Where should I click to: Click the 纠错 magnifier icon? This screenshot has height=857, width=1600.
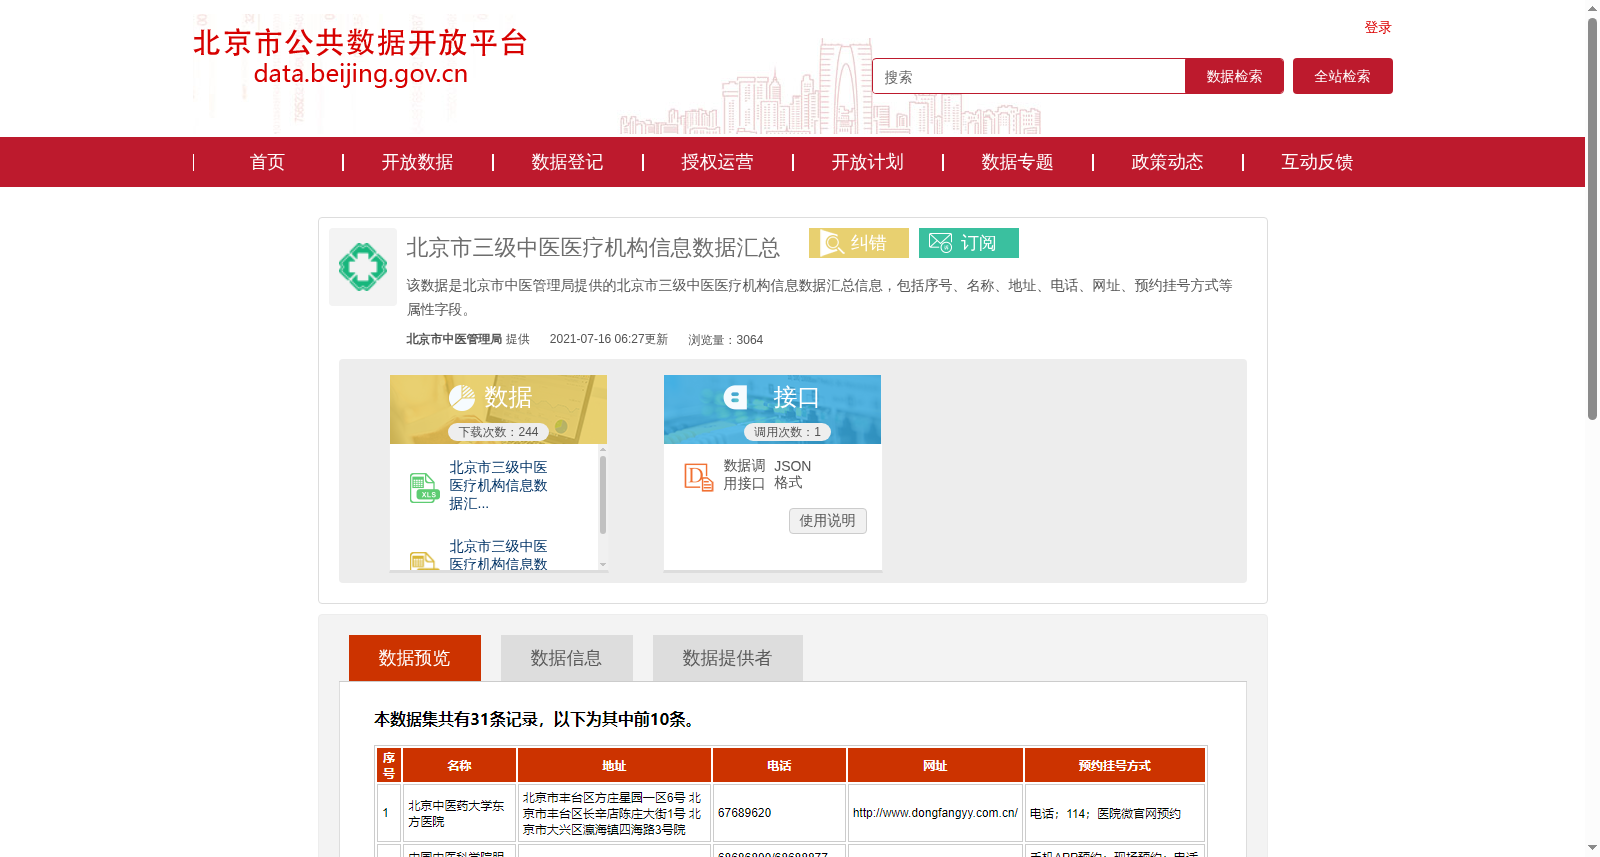tap(832, 243)
